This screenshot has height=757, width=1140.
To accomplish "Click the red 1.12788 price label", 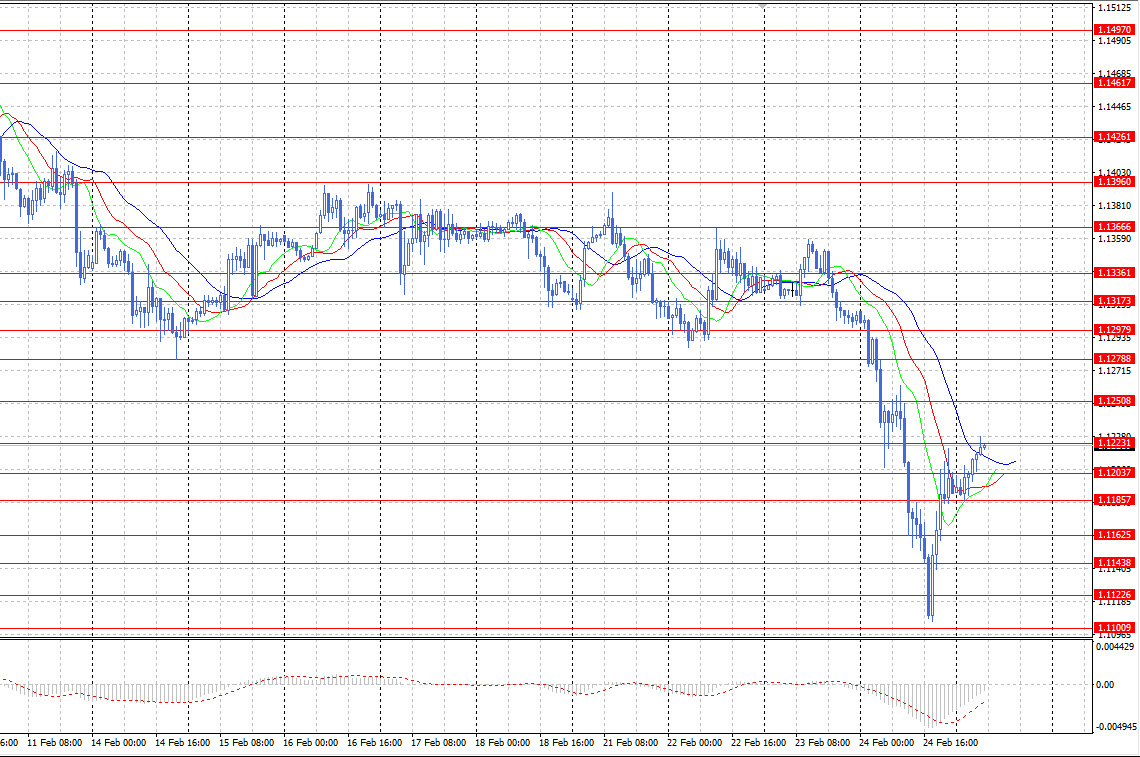I will pyautogui.click(x=1115, y=359).
